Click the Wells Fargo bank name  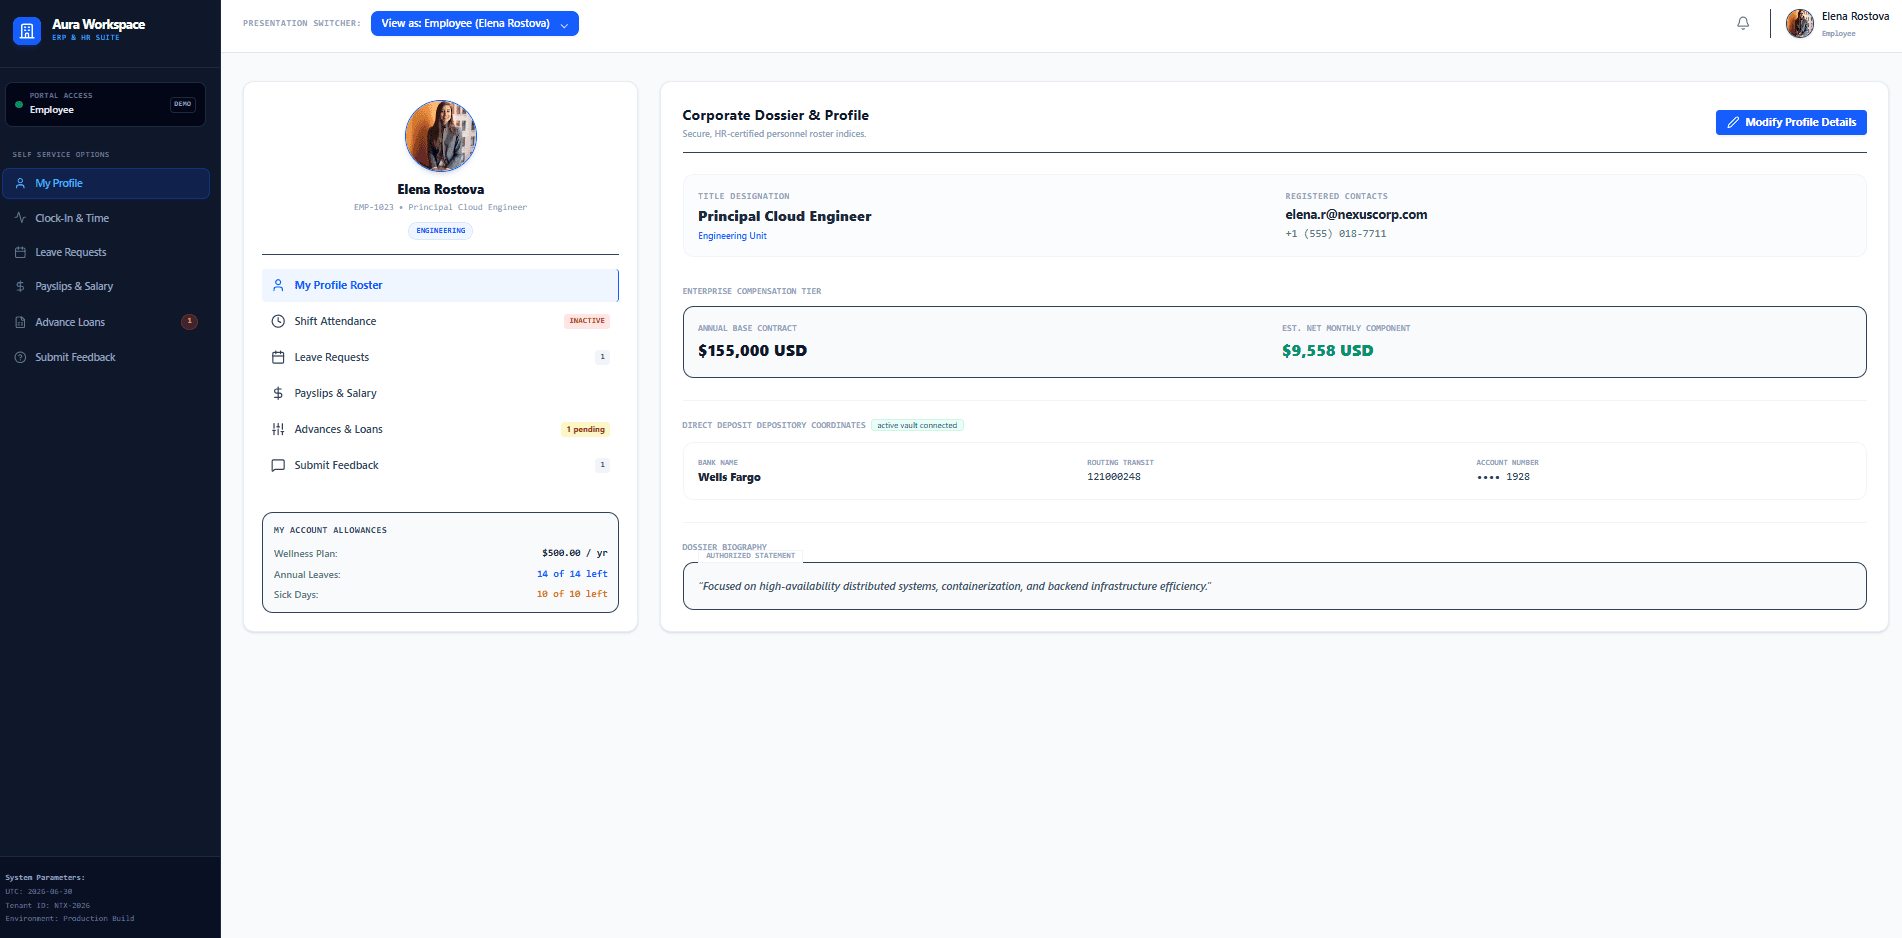point(729,478)
